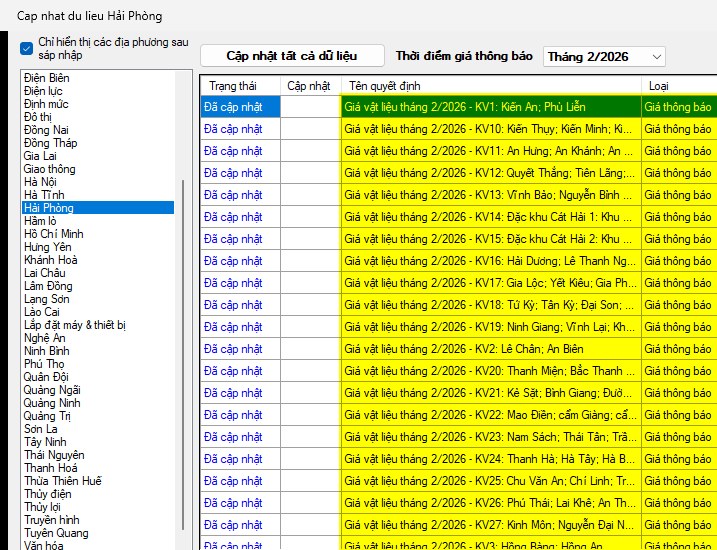
Task: Click the 'Loại' column header
Action: coord(659,86)
